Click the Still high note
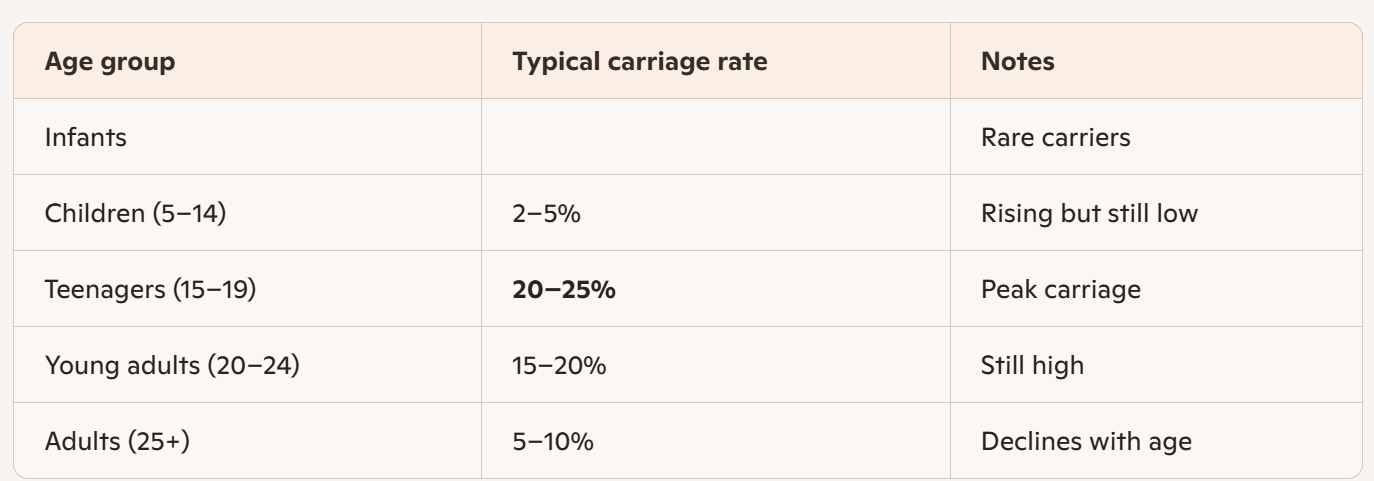 pyautogui.click(x=1032, y=365)
